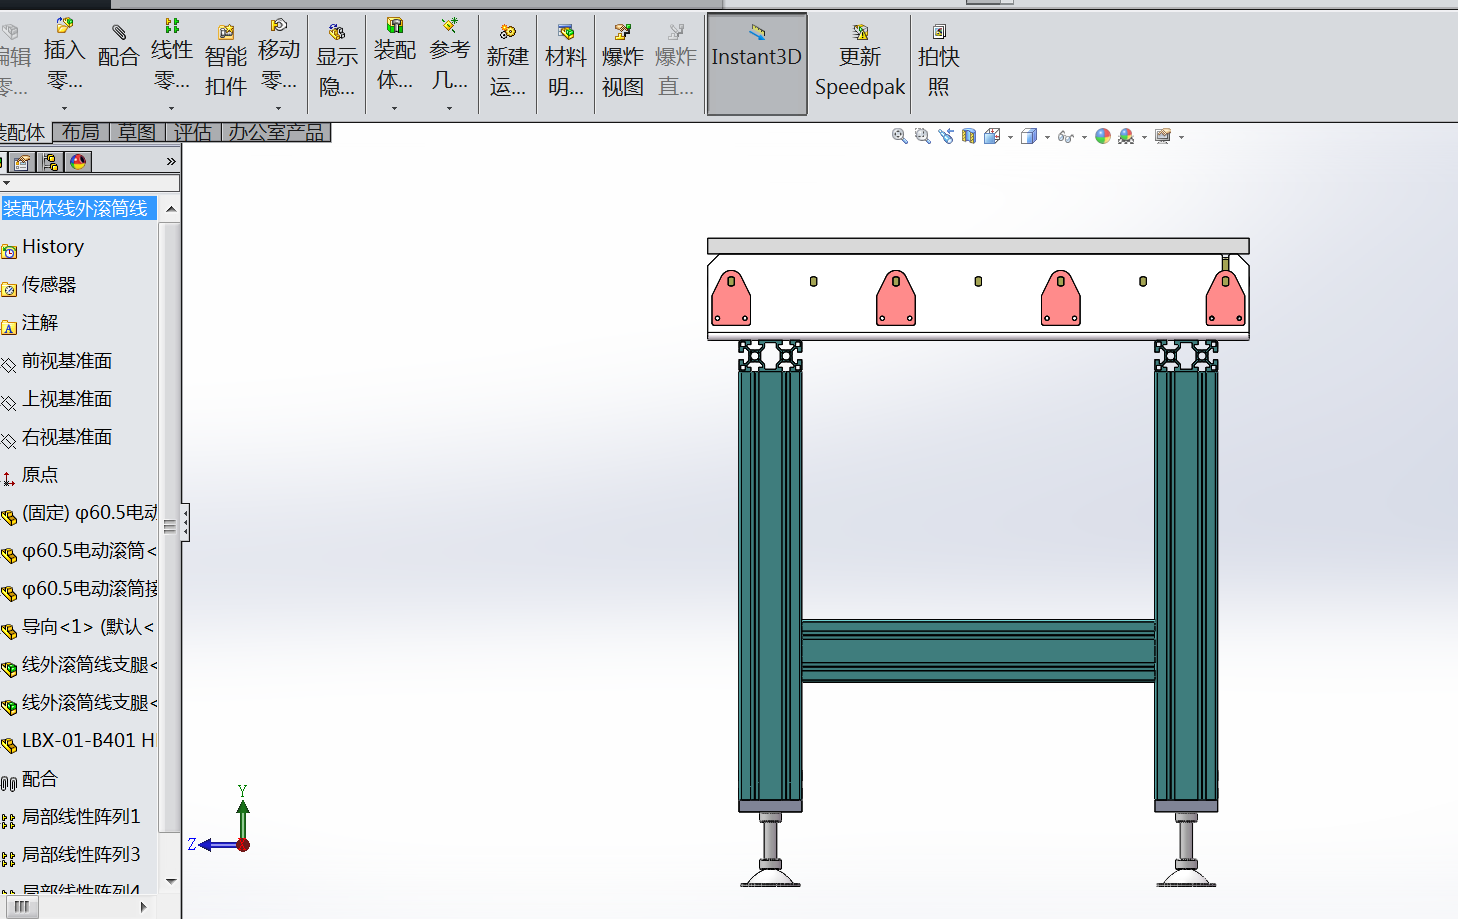
Task: Select the 新建运动算例 (New Motion Study) tool
Action: (x=508, y=62)
